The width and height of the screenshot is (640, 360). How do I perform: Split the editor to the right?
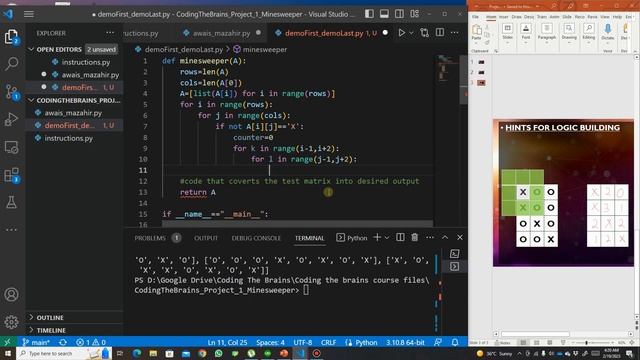(x=440, y=33)
